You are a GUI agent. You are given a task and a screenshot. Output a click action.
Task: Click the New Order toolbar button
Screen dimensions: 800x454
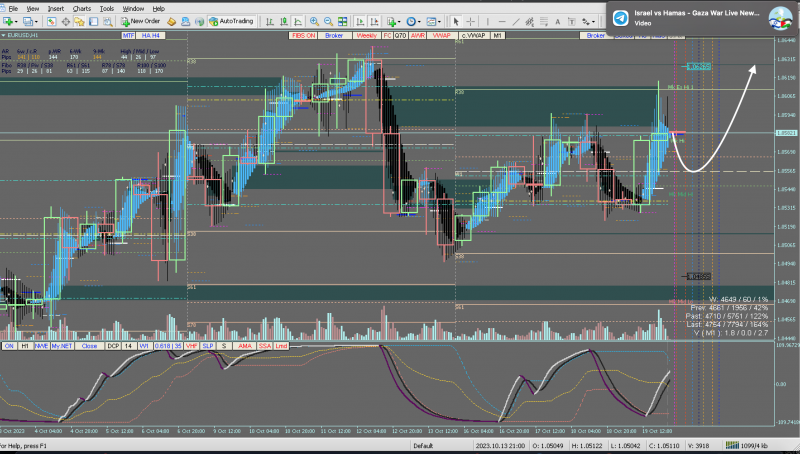(138, 20)
